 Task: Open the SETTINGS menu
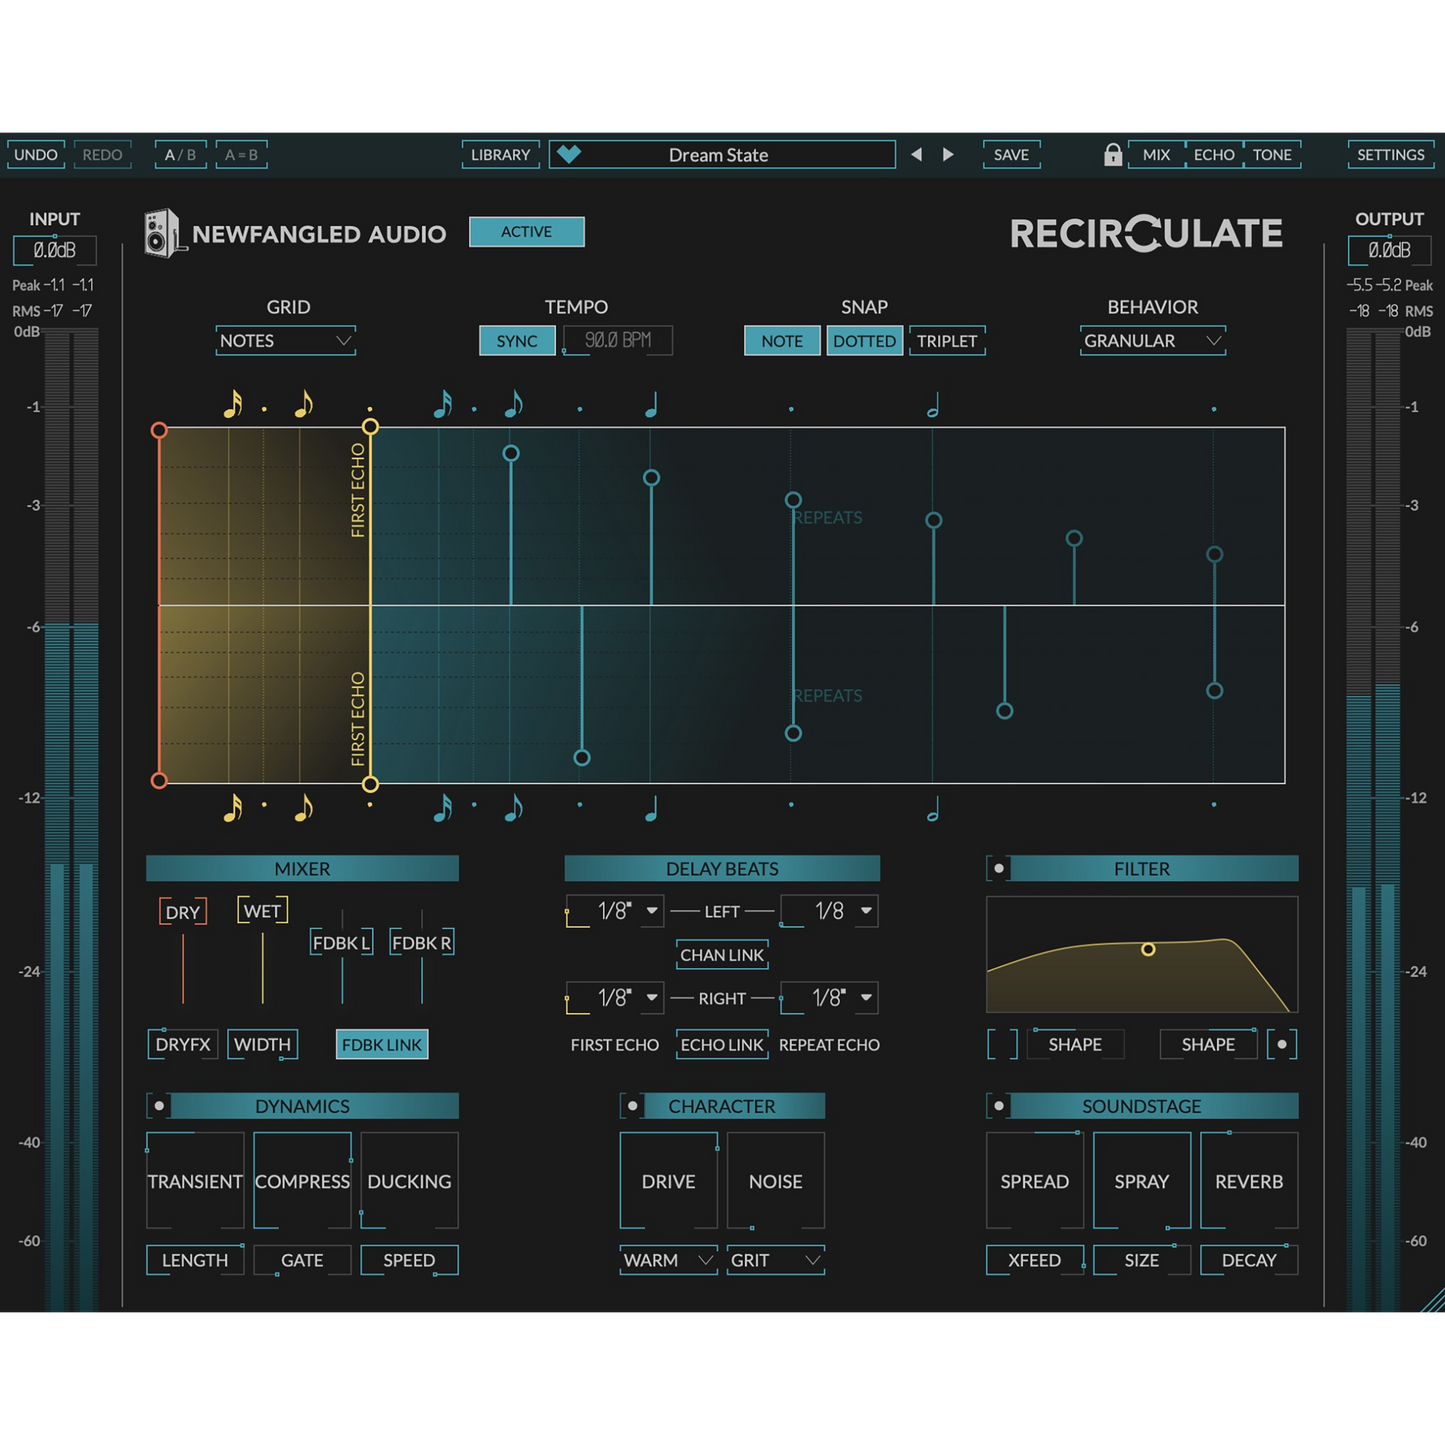tap(1390, 155)
